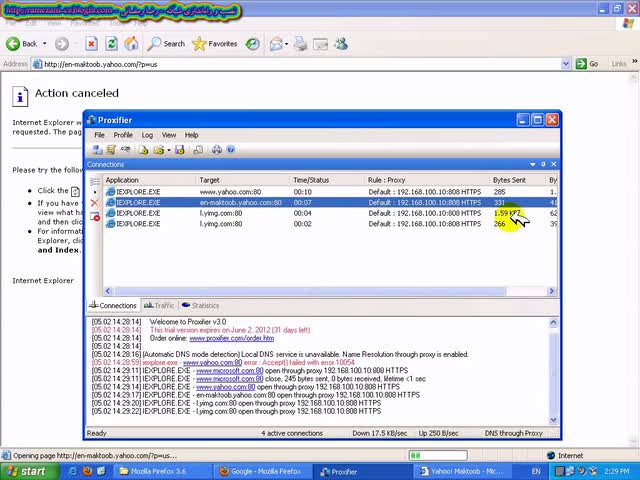Click Save Profile floppy disk icon

pyautogui.click(x=180, y=150)
